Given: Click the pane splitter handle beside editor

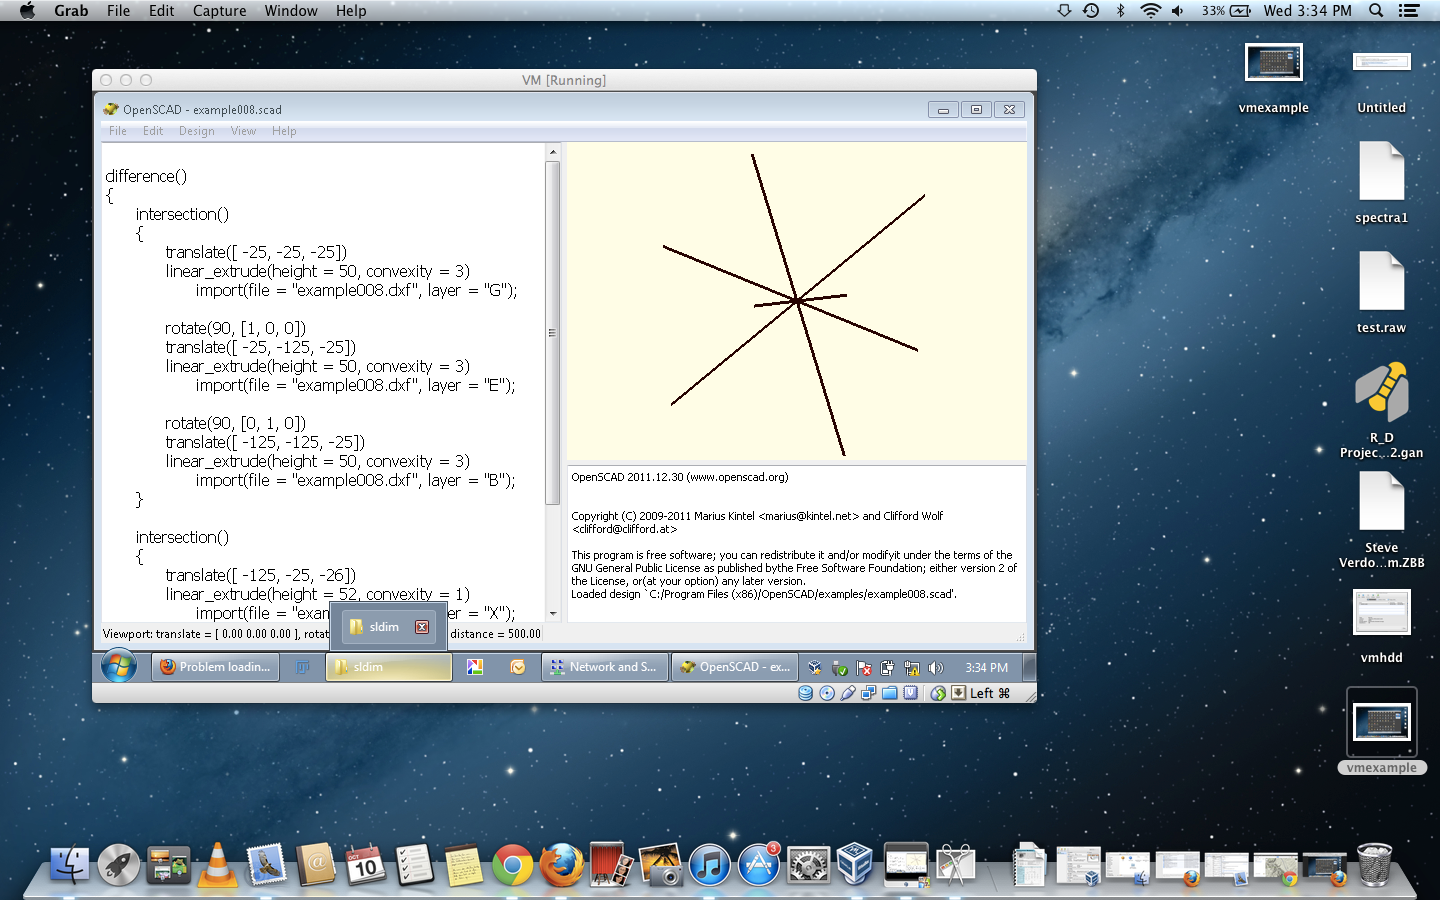Looking at the screenshot, I should tap(563, 382).
